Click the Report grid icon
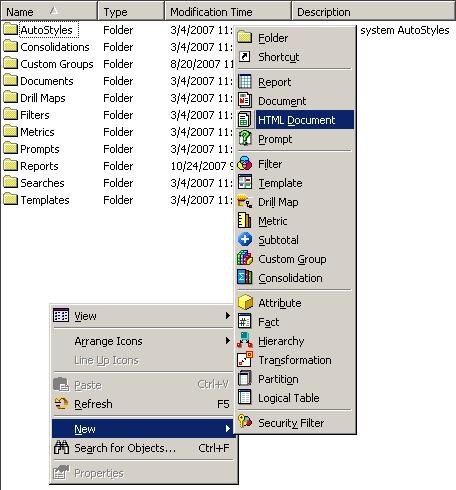The width and height of the screenshot is (456, 490). (245, 82)
